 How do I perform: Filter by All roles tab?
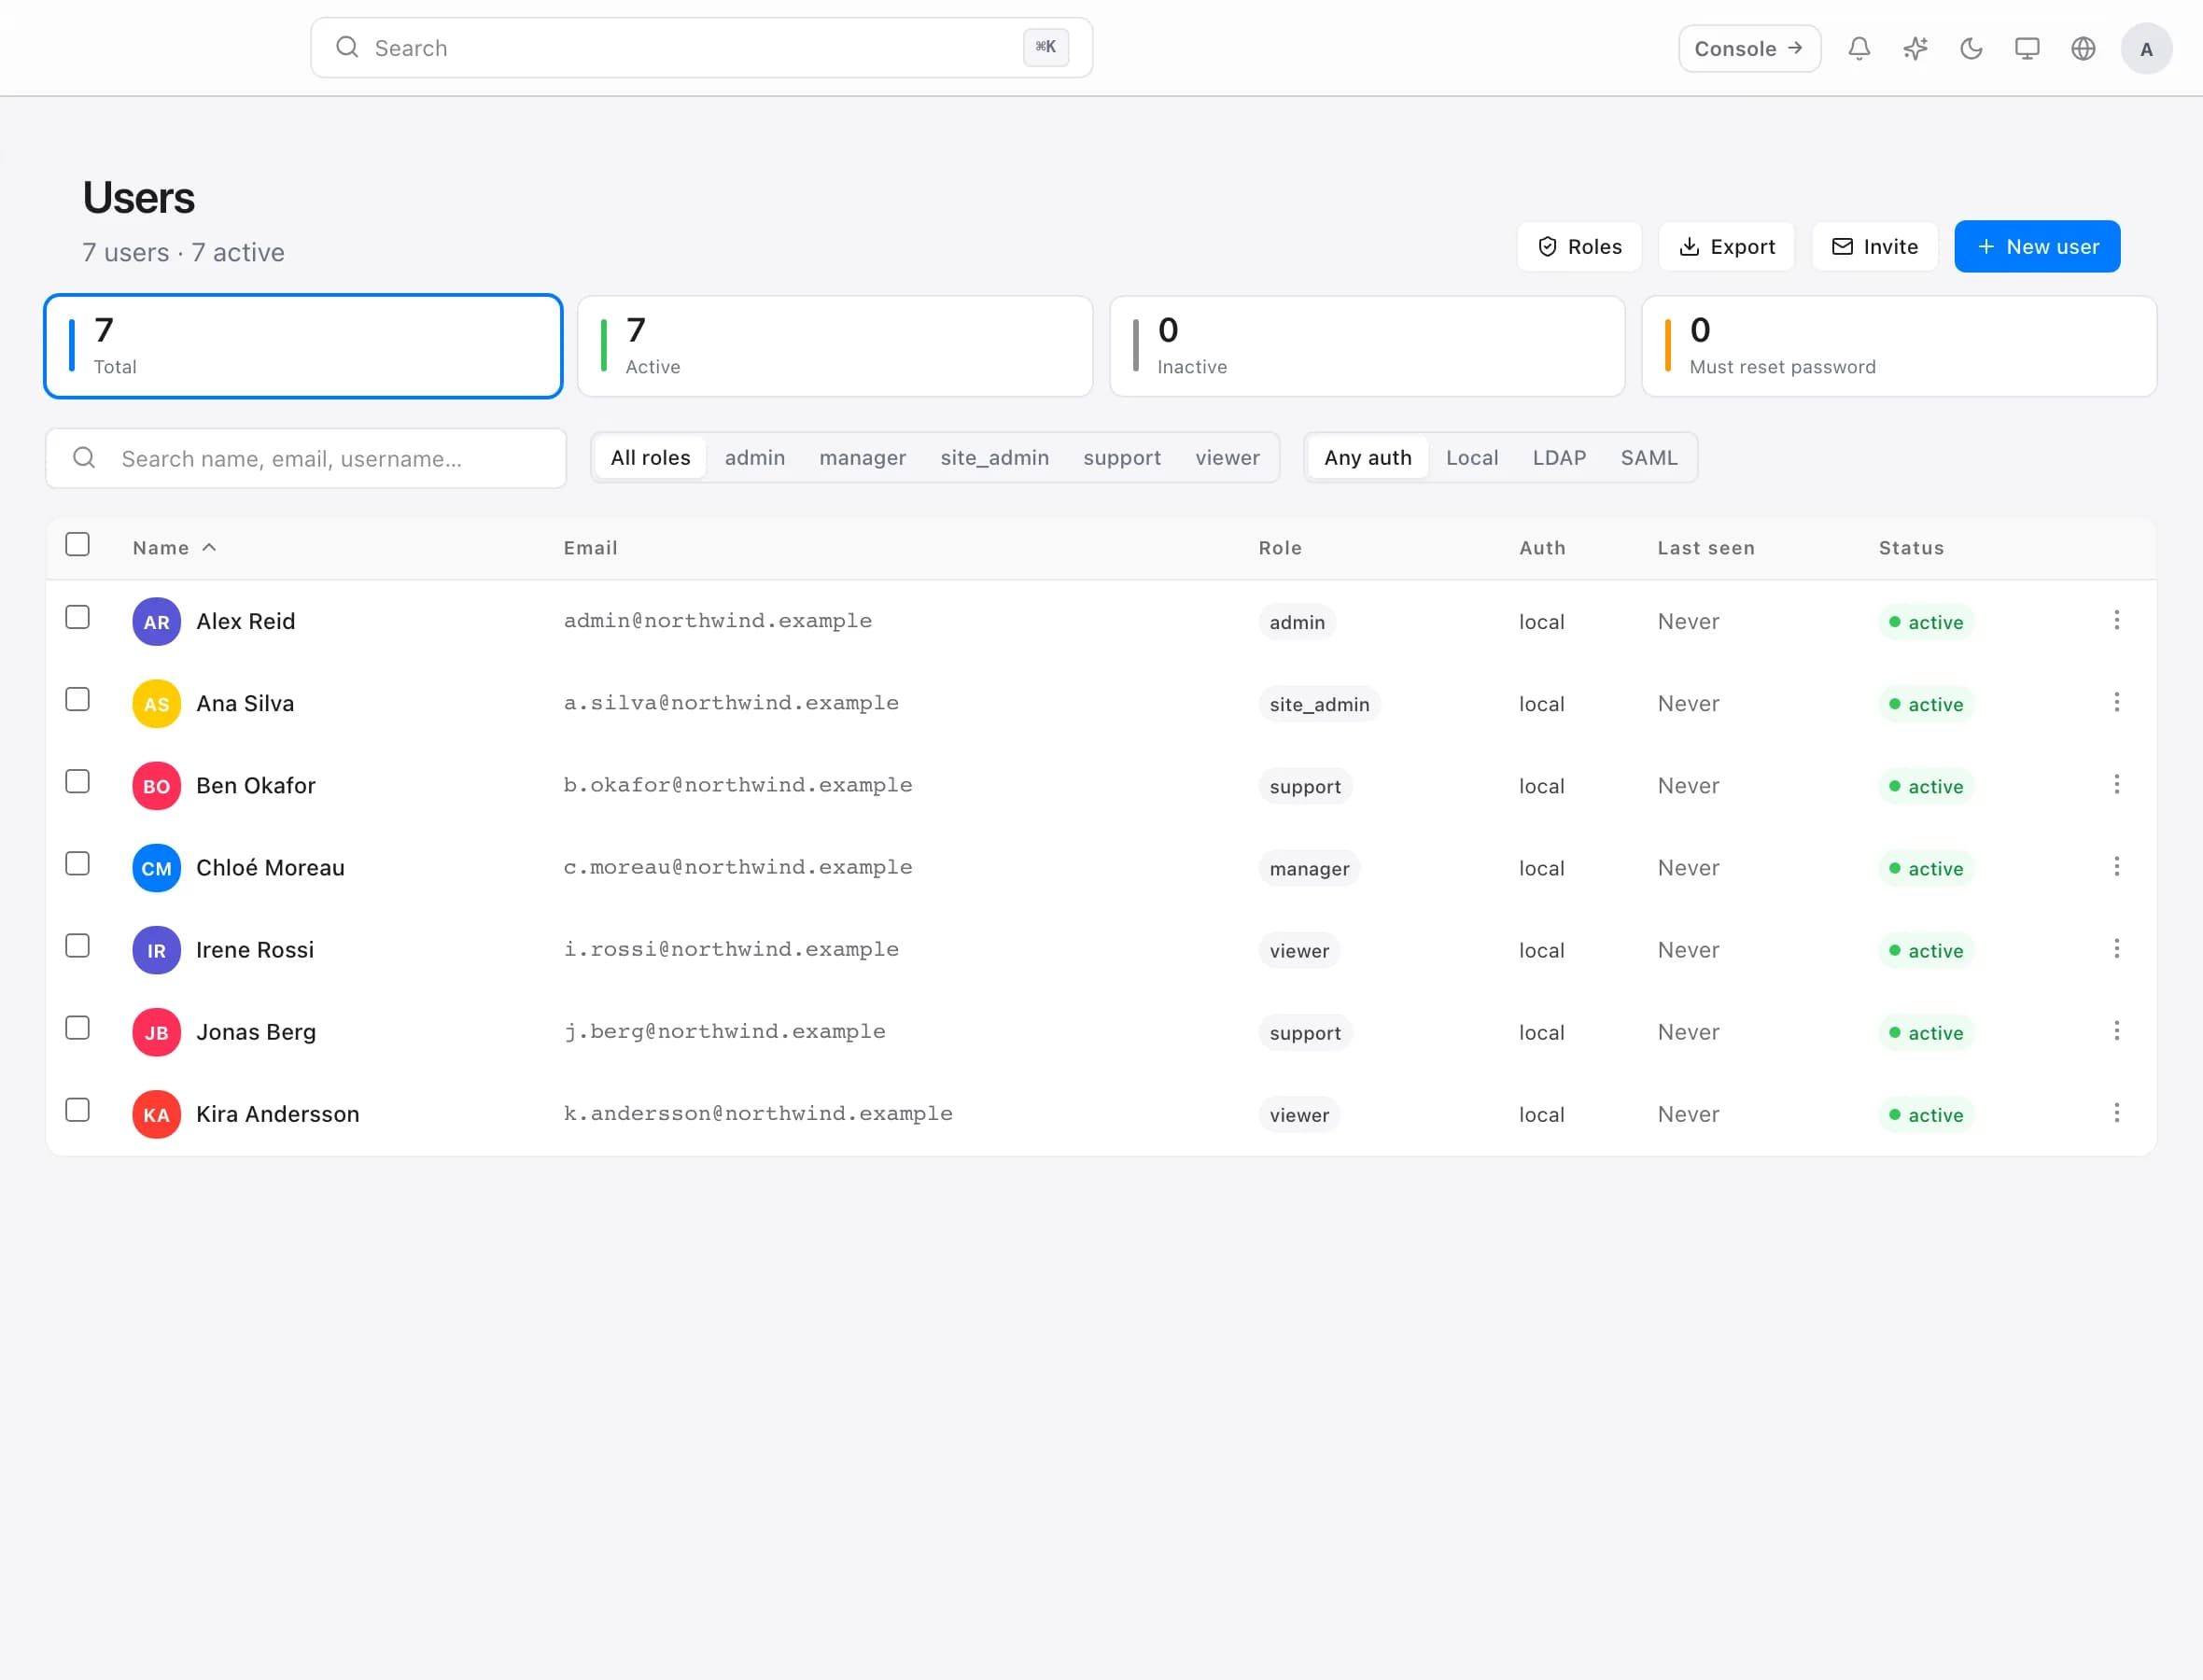(650, 457)
